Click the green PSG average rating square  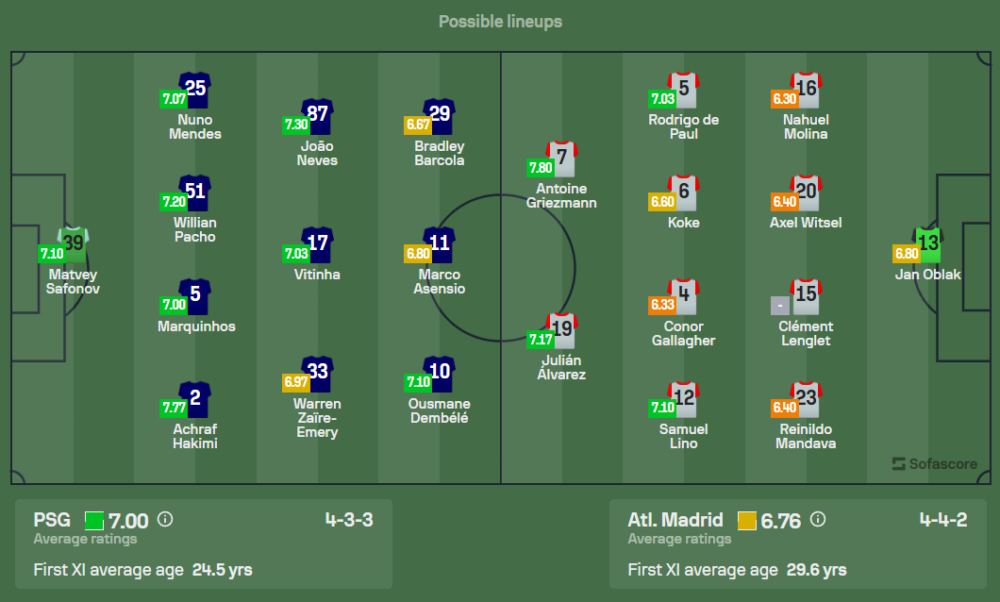point(94,521)
